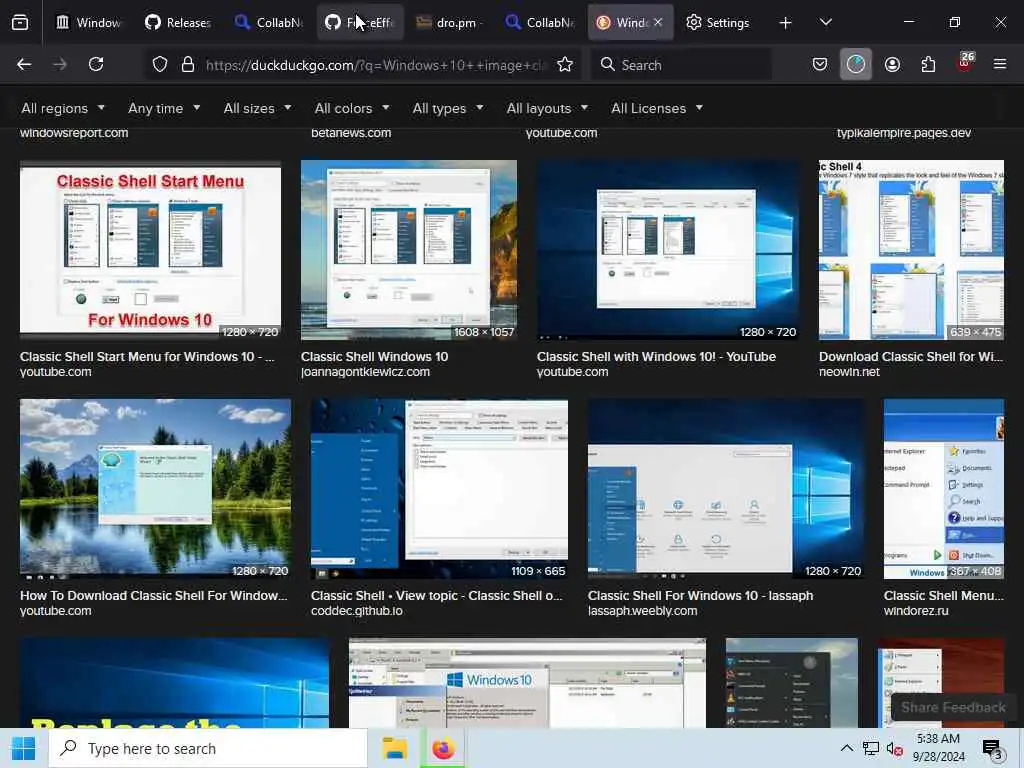Screen dimensions: 1024x768
Task: Click the uBlock extension icon with badge 26
Action: (x=965, y=63)
